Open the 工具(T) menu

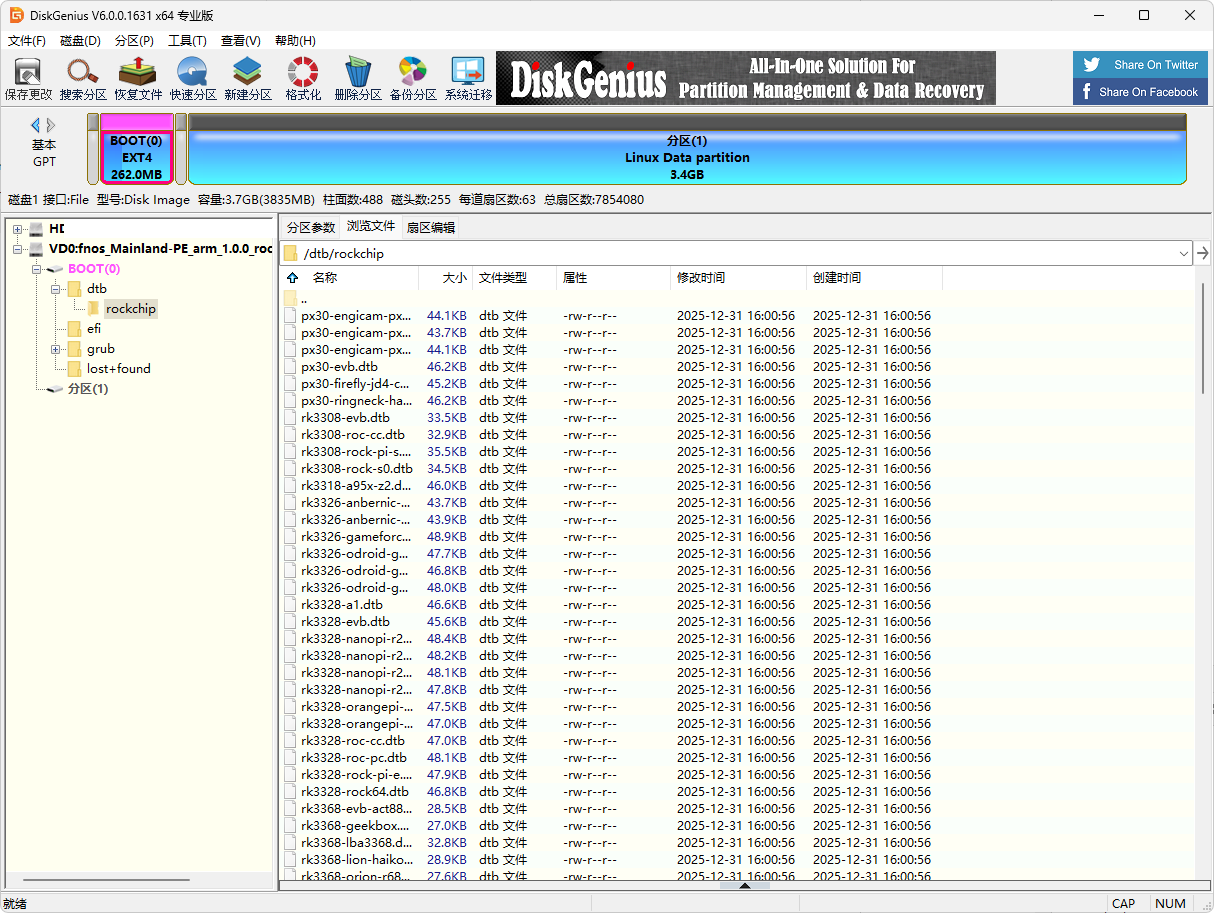[x=186, y=41]
